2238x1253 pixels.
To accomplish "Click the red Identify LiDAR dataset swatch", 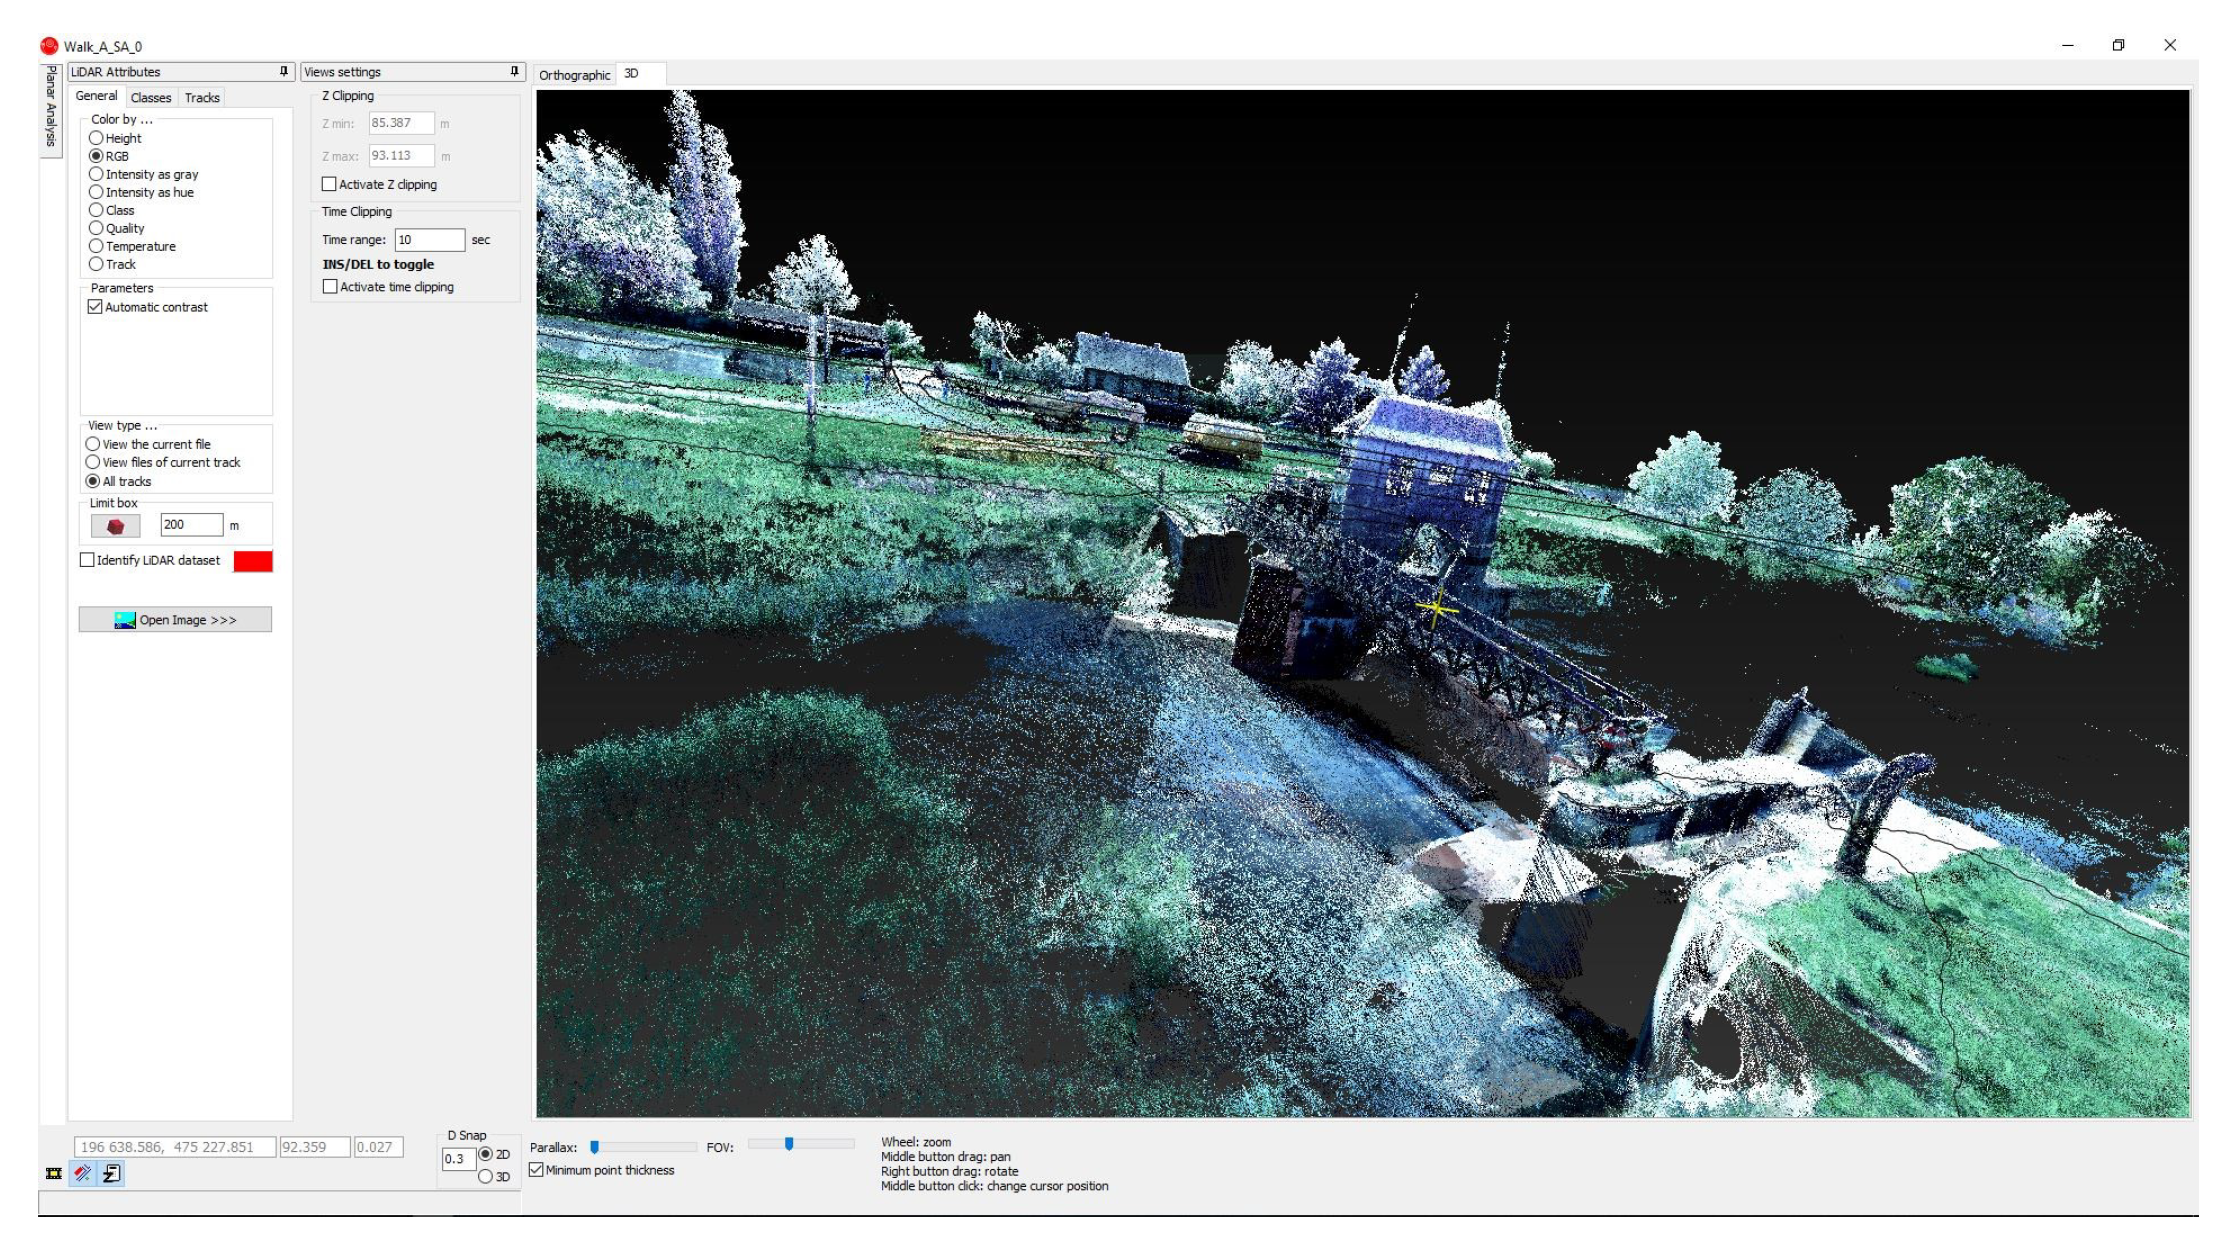I will point(252,561).
